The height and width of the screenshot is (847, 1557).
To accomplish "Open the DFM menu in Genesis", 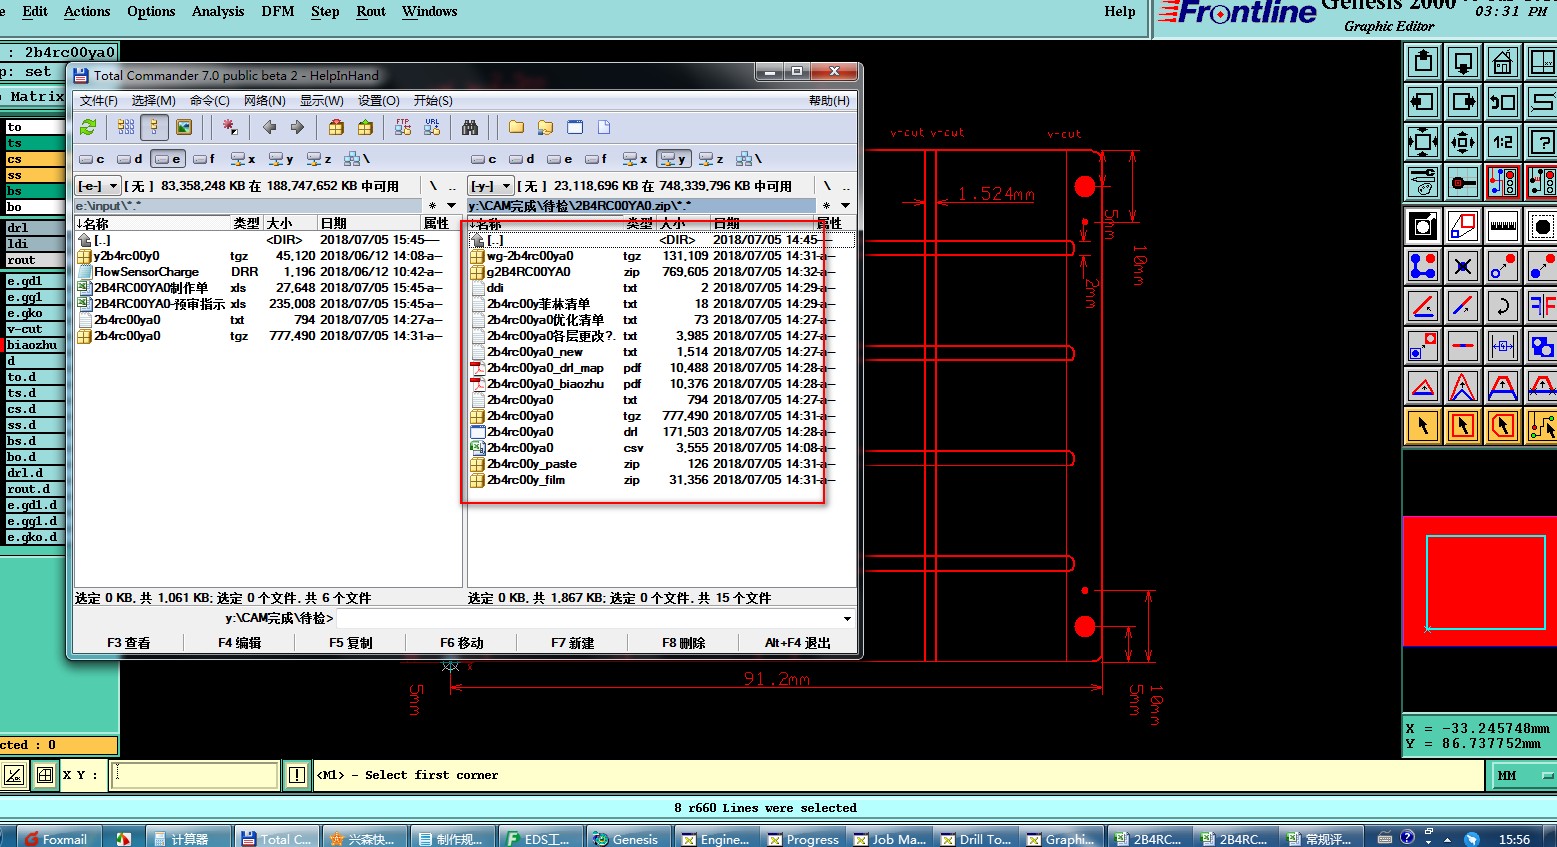I will [x=277, y=12].
